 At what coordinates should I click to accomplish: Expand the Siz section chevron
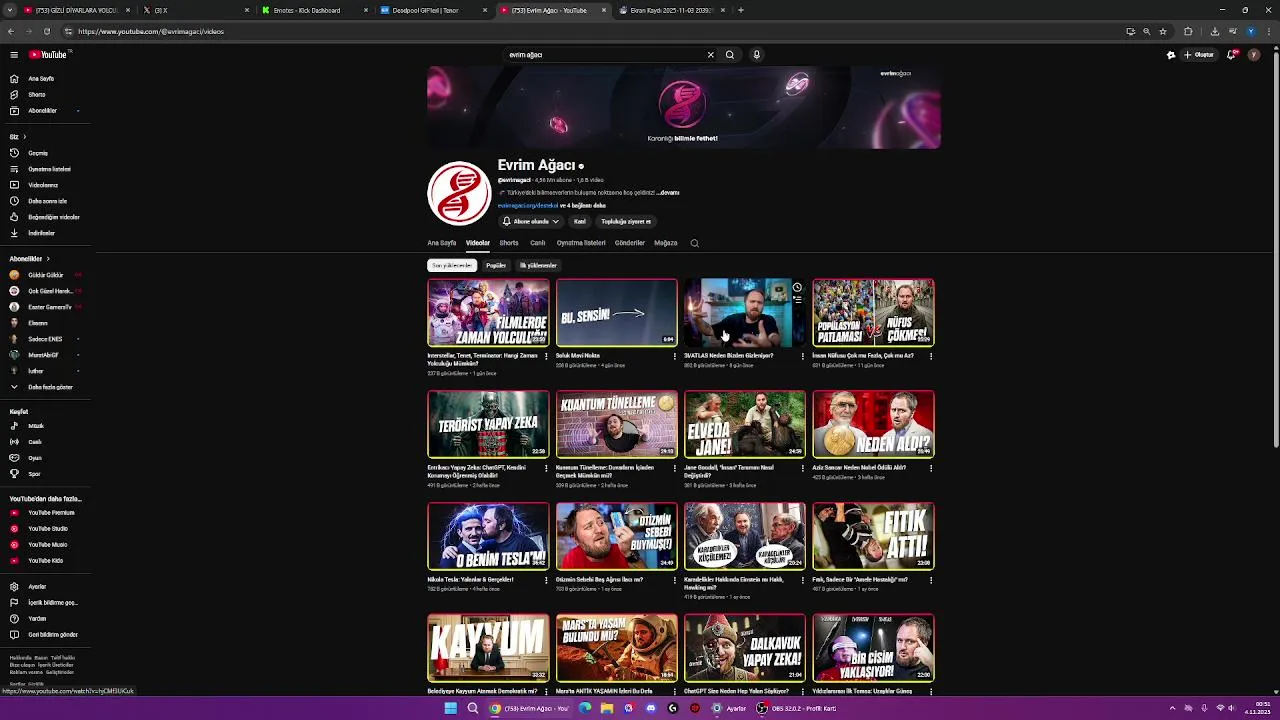(x=24, y=137)
